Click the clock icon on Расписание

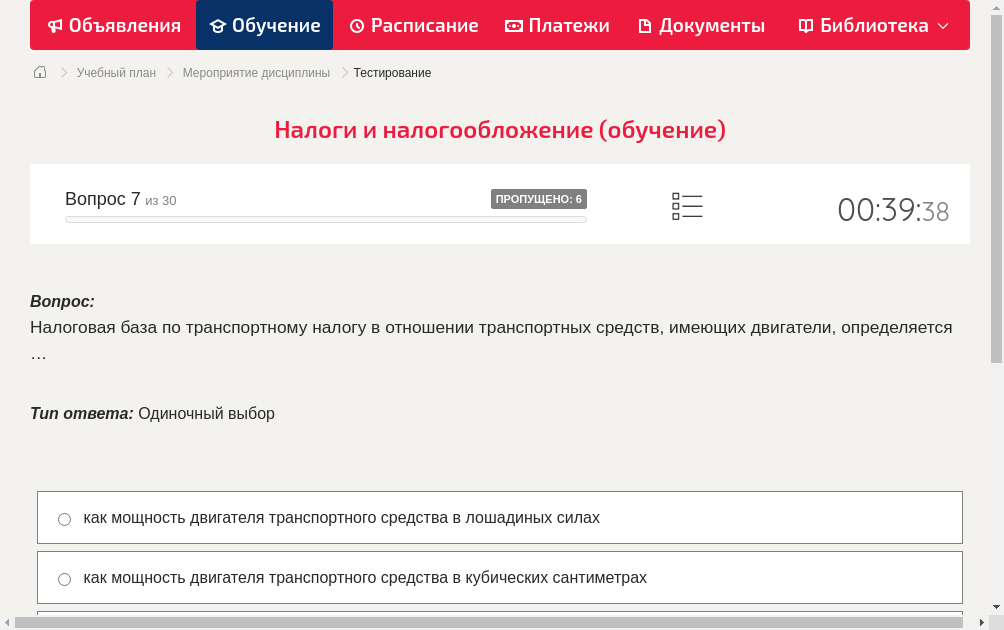[357, 25]
